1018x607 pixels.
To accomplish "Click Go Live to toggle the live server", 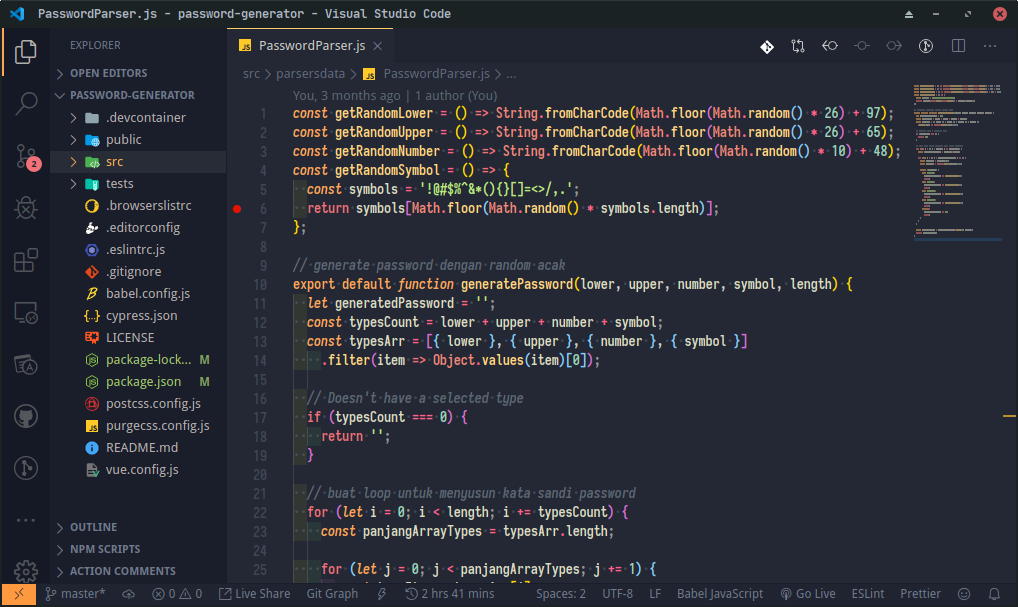I will click(x=808, y=593).
